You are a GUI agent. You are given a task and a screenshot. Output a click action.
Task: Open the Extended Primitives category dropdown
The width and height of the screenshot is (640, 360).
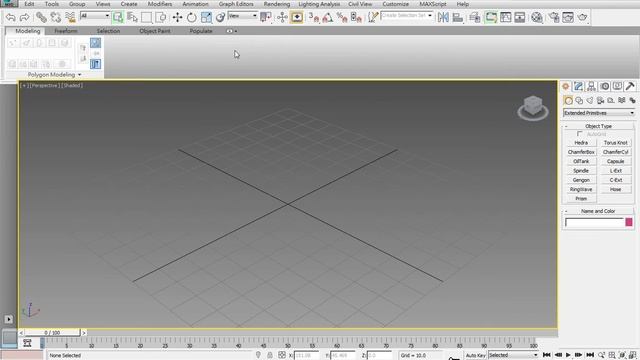point(599,113)
